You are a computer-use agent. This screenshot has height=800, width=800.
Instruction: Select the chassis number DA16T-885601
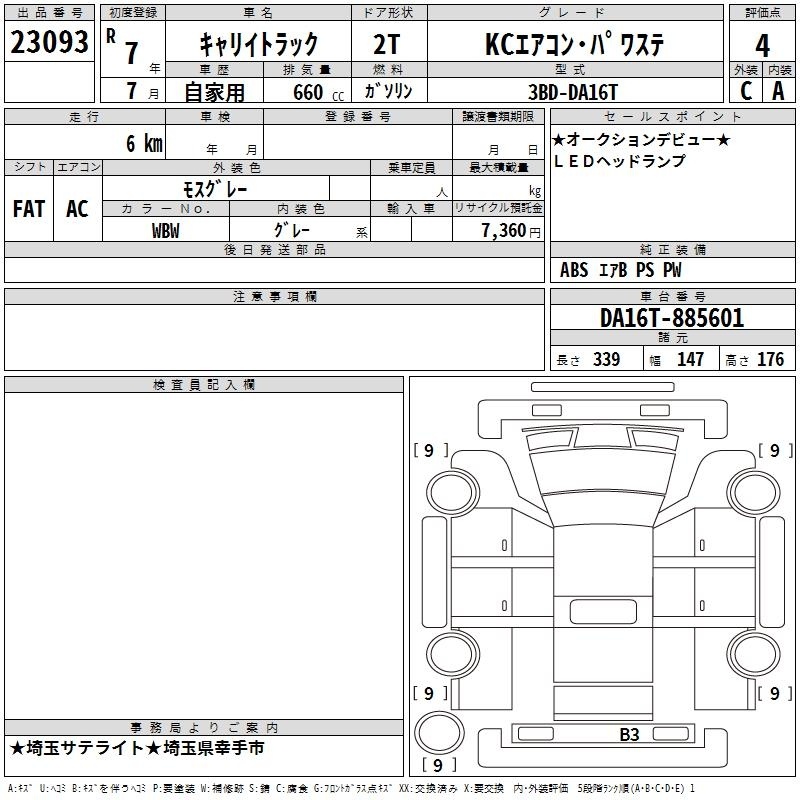coord(672,318)
